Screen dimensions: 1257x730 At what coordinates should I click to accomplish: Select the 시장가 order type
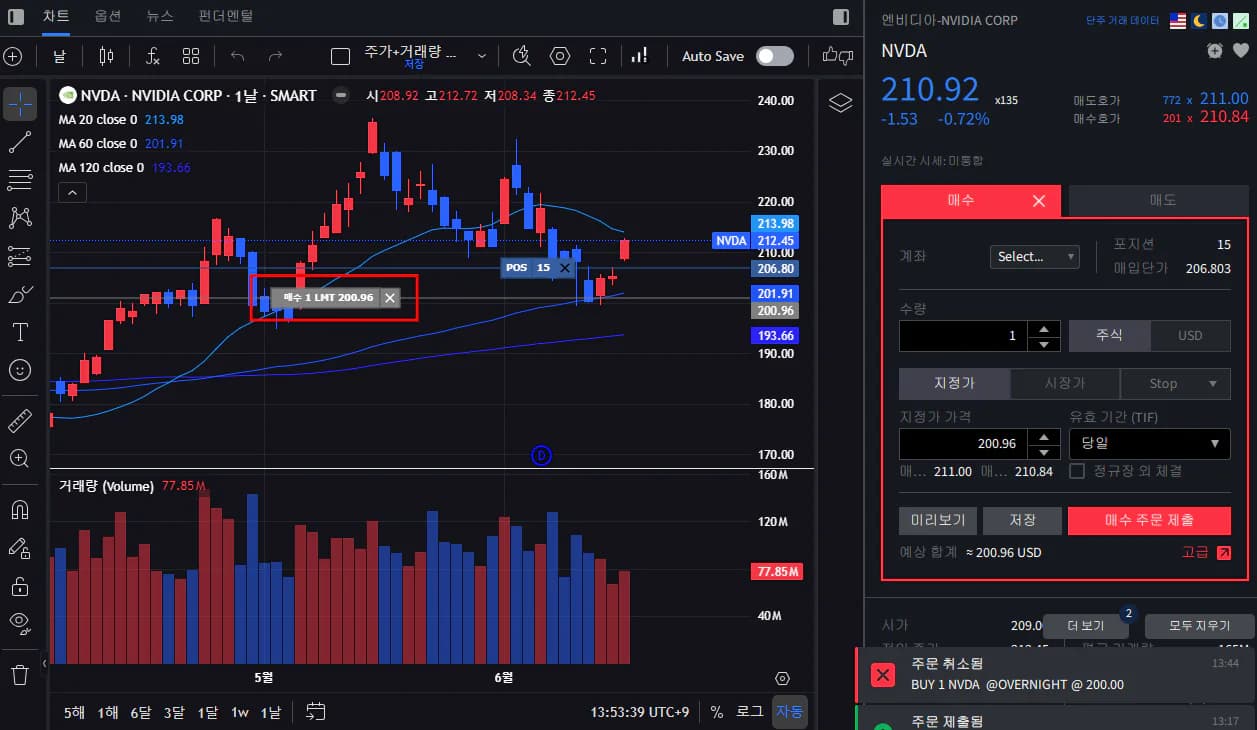(1065, 384)
